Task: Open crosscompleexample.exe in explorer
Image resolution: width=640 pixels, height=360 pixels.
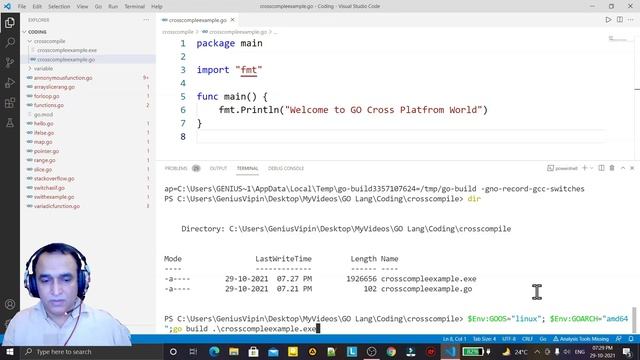Action: click(67, 50)
